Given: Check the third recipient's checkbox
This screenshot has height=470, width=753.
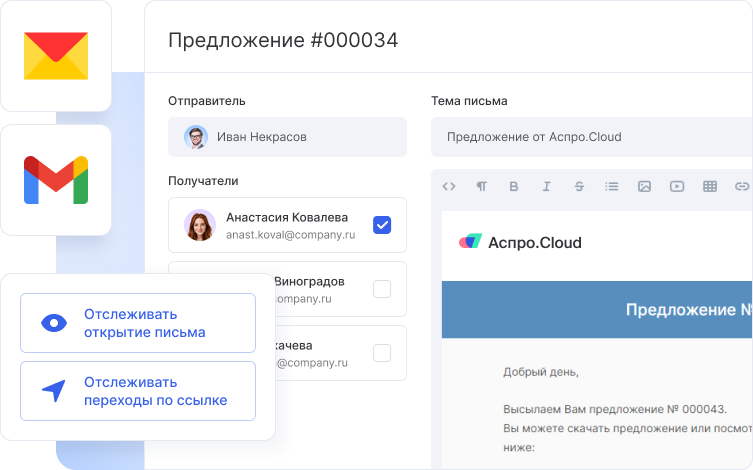Looking at the screenshot, I should (382, 352).
